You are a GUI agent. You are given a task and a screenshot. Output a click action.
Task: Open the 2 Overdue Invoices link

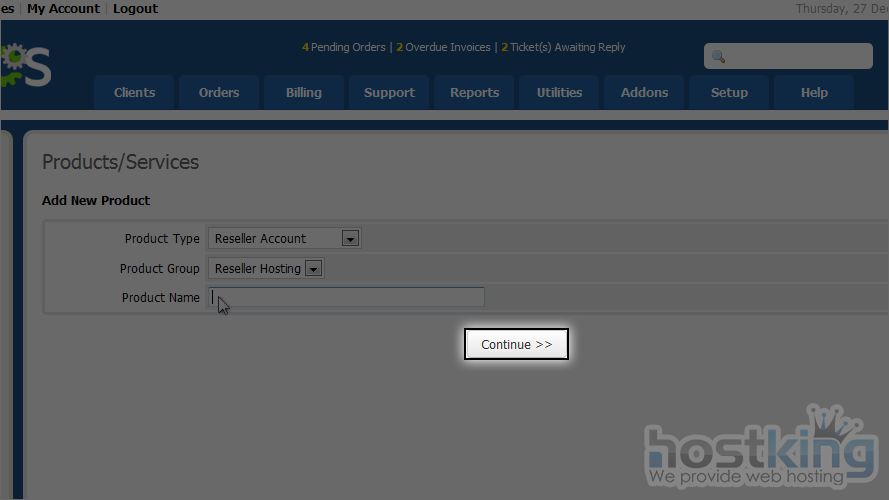coord(443,47)
